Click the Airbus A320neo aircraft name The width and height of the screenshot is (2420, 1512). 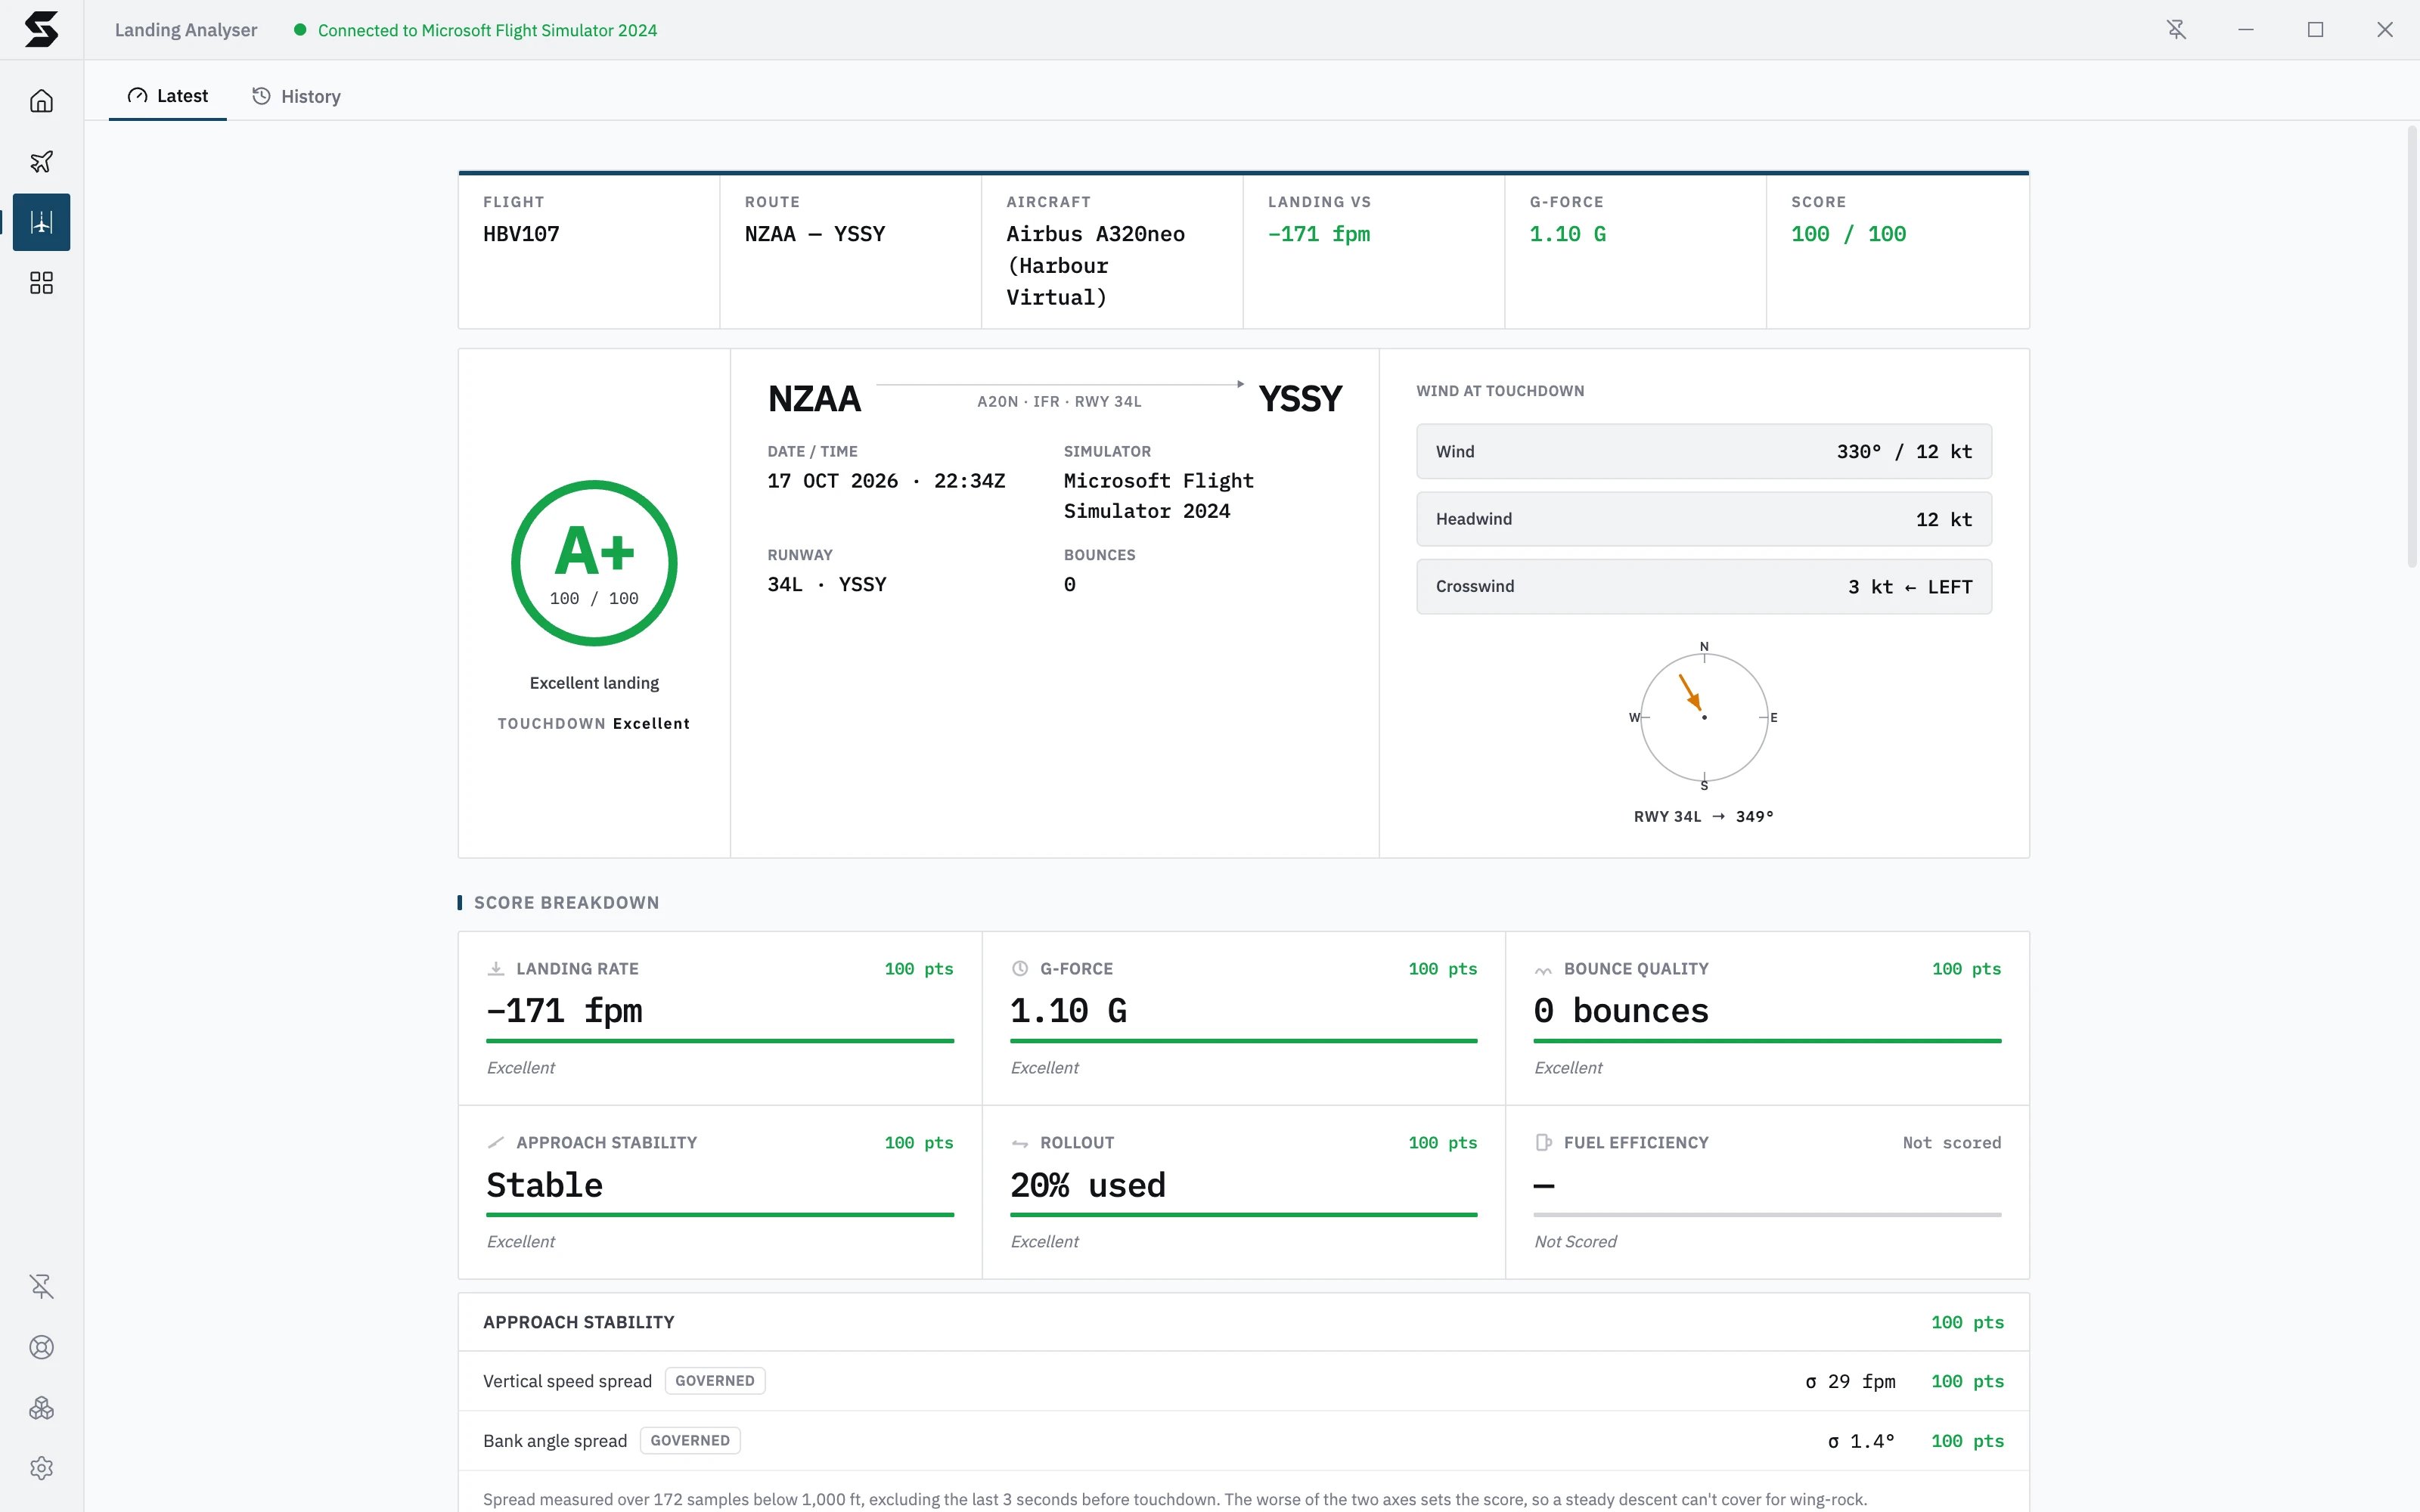coord(1095,266)
